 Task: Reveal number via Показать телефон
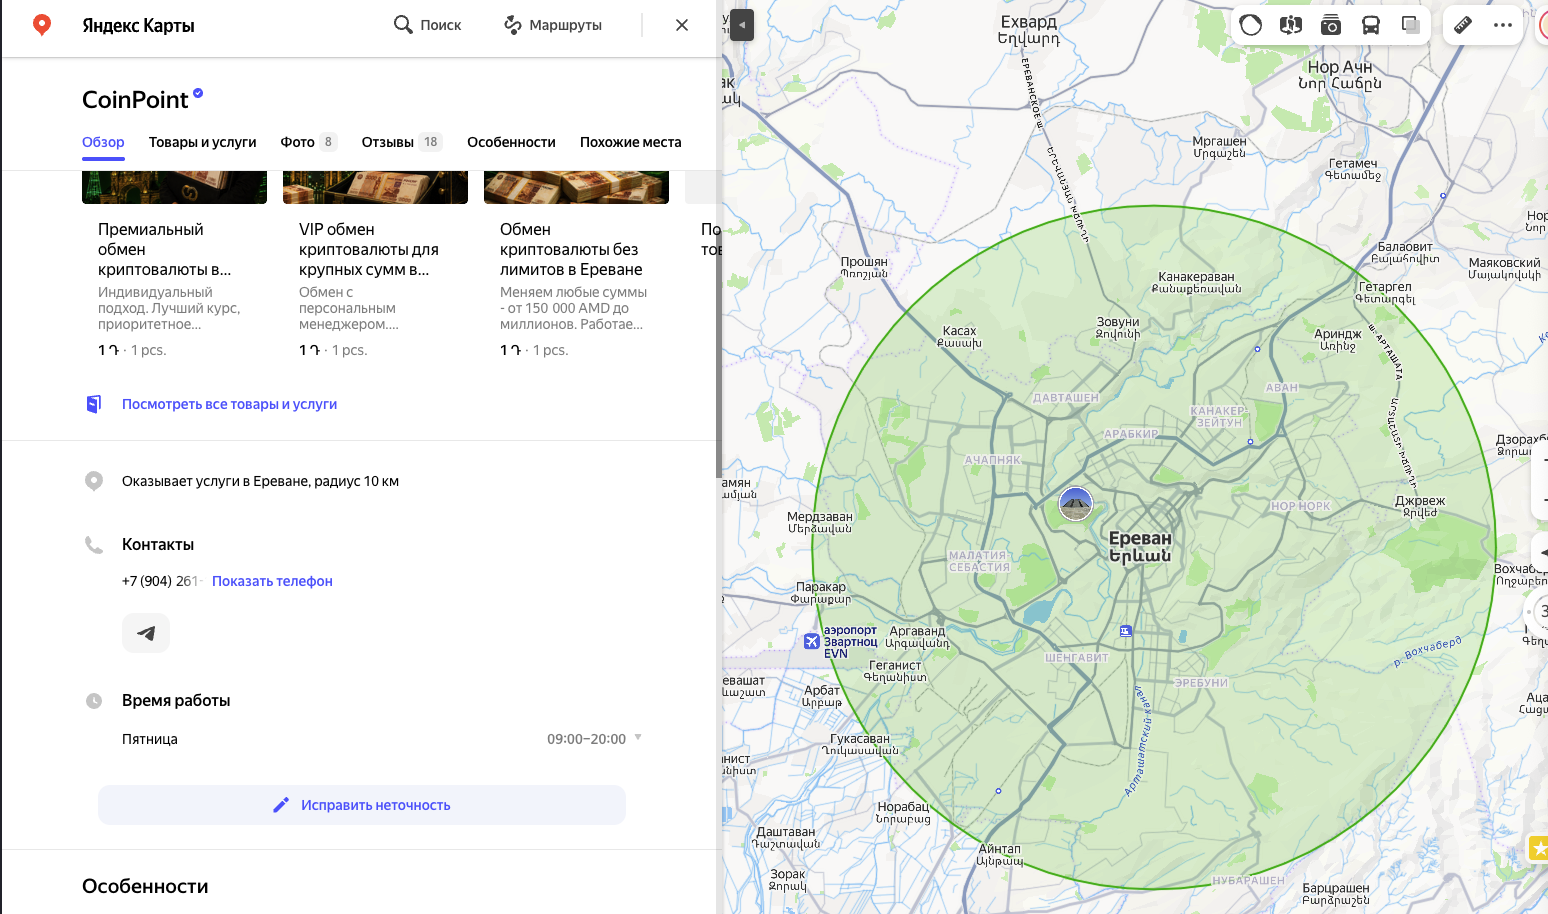coord(272,581)
